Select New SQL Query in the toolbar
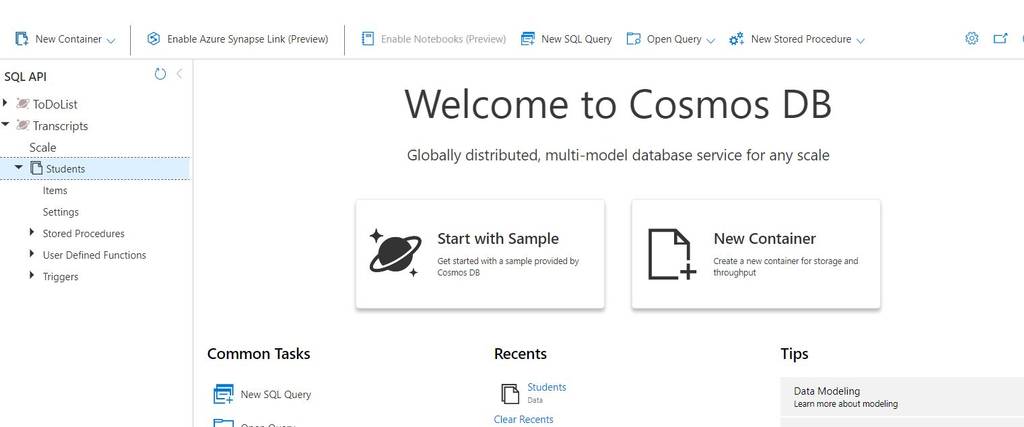The height and width of the screenshot is (427, 1024). pos(577,39)
